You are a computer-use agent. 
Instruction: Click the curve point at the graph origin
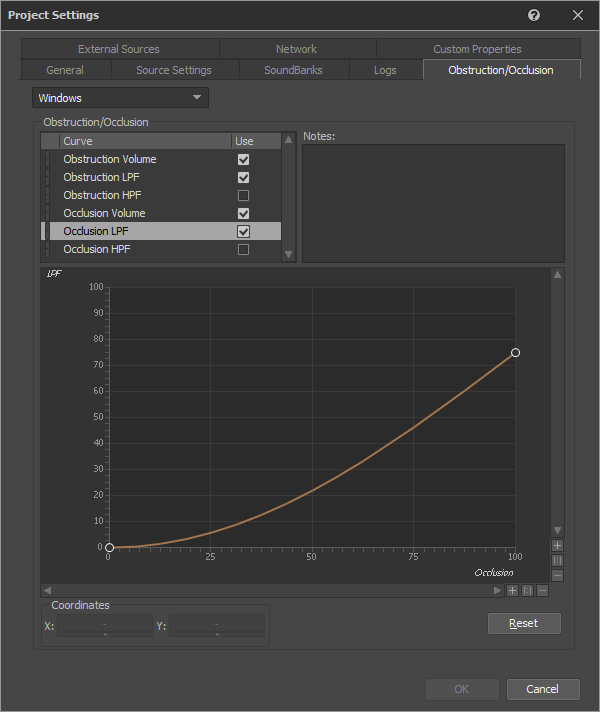pyautogui.click(x=109, y=547)
